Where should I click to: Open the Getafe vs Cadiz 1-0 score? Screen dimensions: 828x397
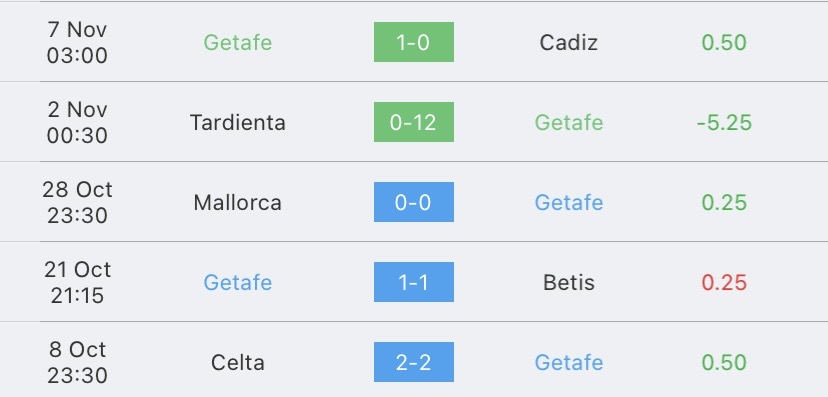(x=413, y=42)
